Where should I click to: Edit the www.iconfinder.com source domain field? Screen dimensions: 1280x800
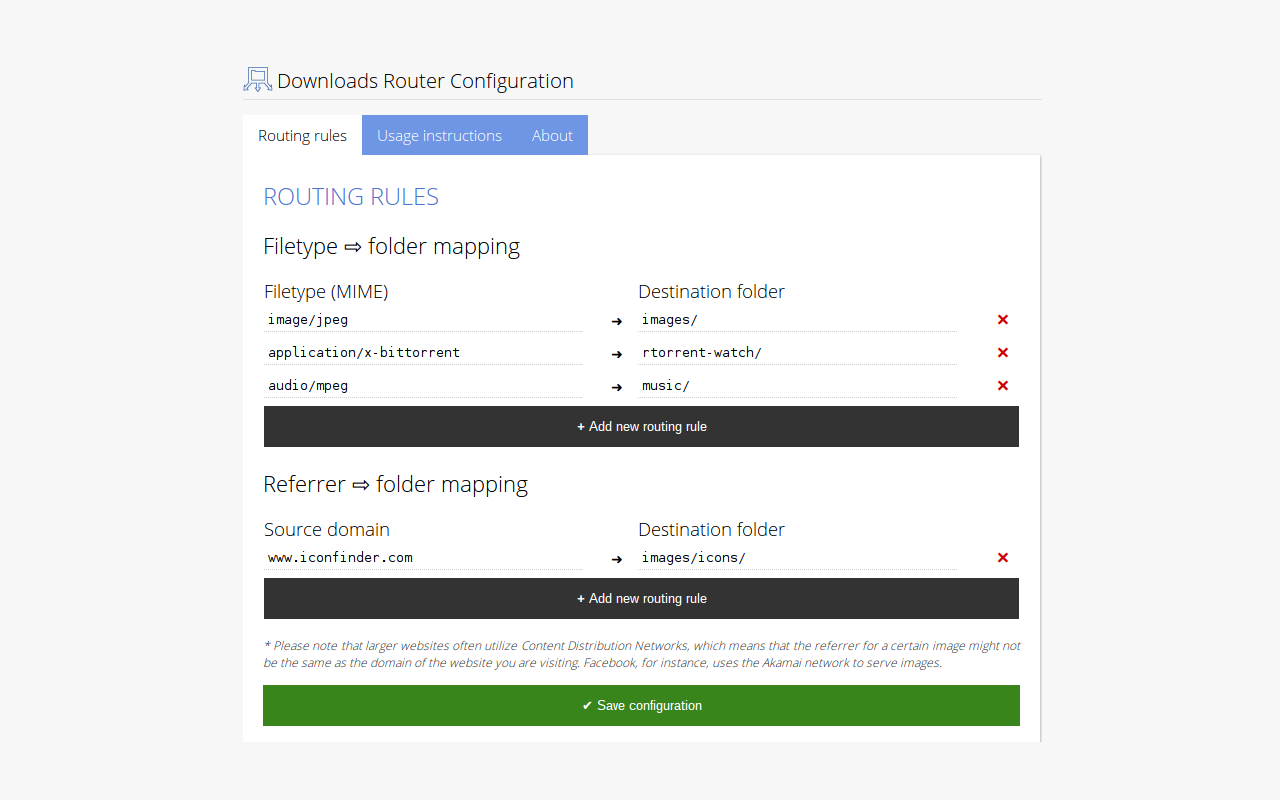[422, 557]
